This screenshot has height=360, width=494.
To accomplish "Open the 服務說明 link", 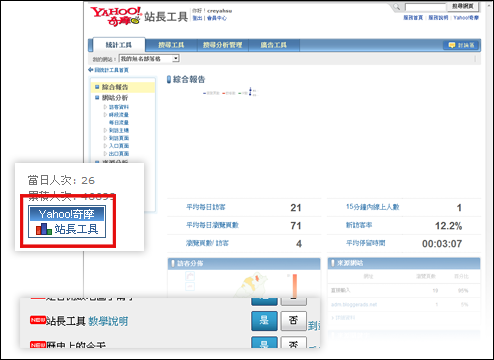I will click(x=438, y=18).
